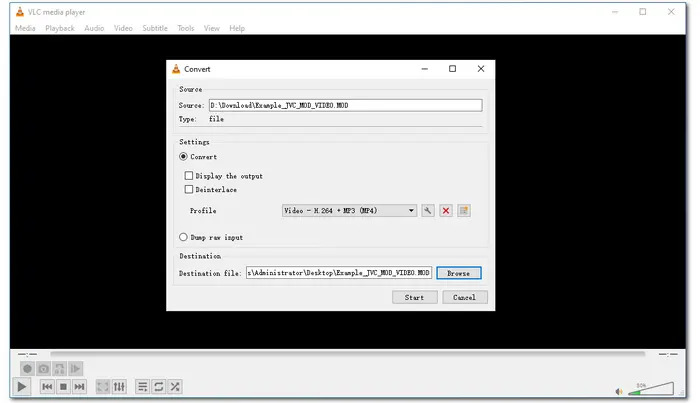Open the Audio menu
The width and height of the screenshot is (700, 403).
pyautogui.click(x=94, y=28)
